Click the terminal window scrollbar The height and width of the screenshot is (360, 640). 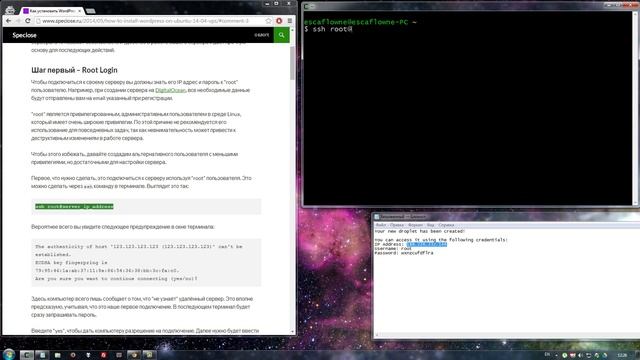[x=636, y=108]
